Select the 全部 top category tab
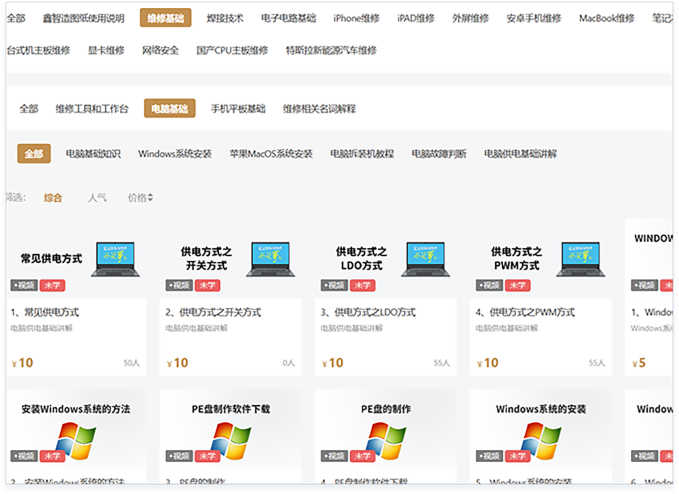679x494 pixels. point(16,18)
